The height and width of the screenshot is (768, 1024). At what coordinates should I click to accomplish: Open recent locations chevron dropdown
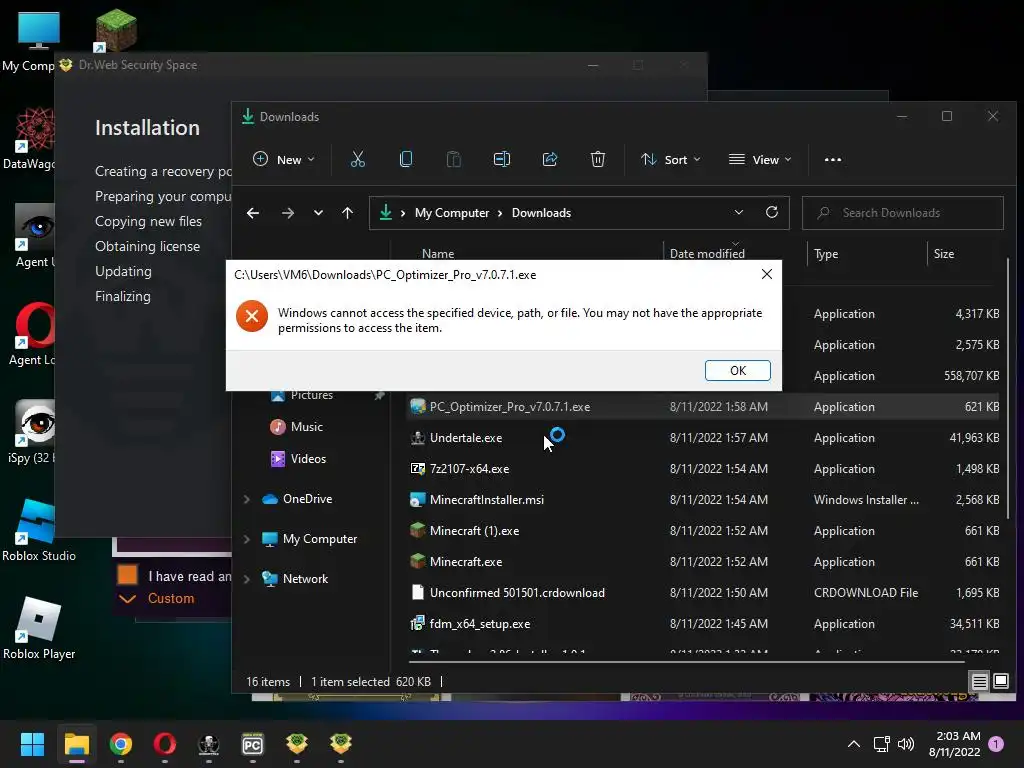318,213
